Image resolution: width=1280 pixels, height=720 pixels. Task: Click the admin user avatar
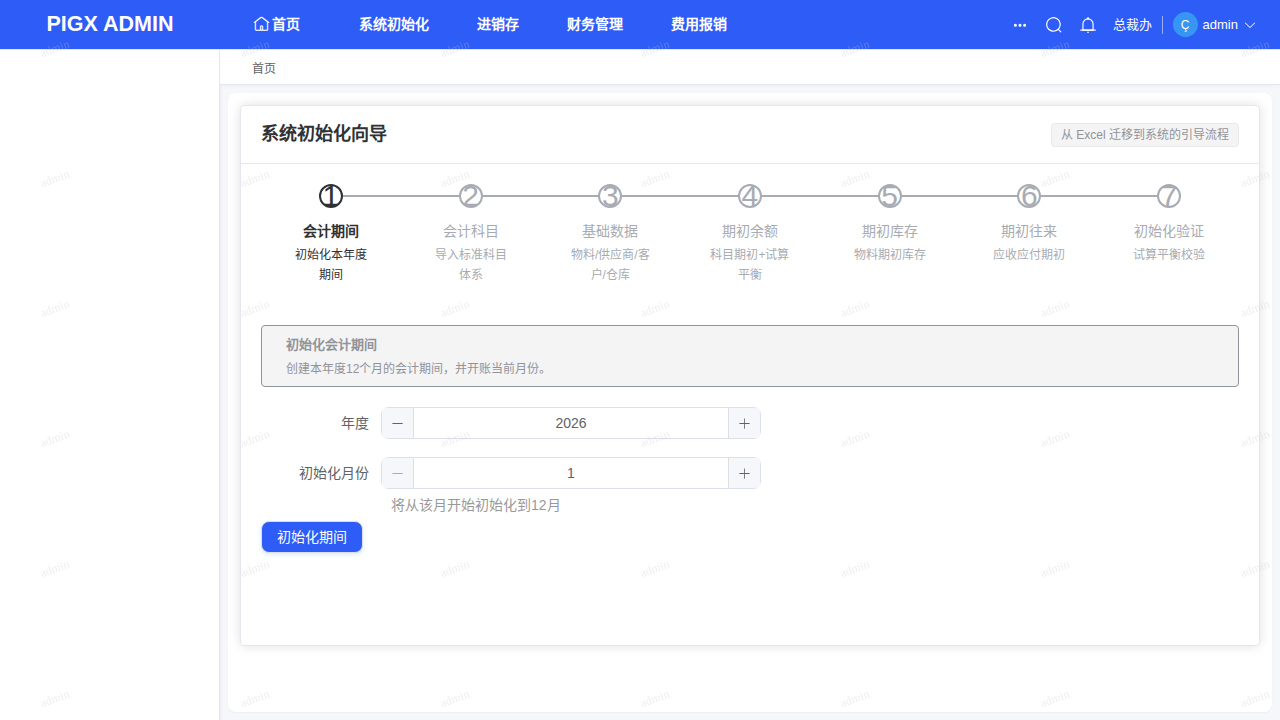(x=1185, y=25)
